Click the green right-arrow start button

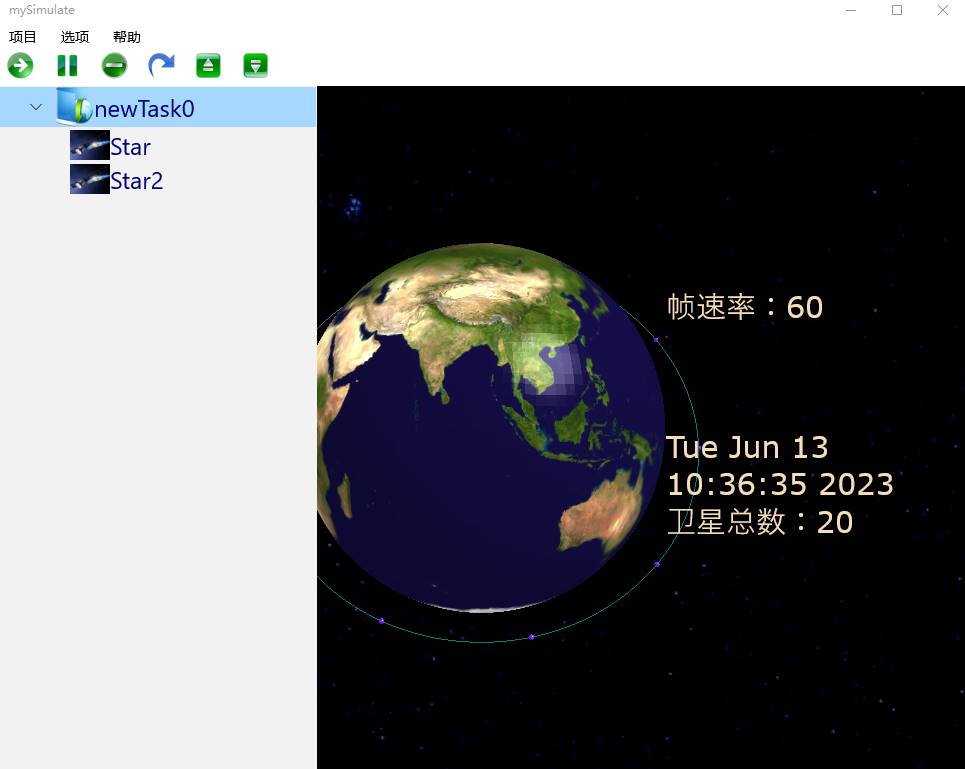20,66
